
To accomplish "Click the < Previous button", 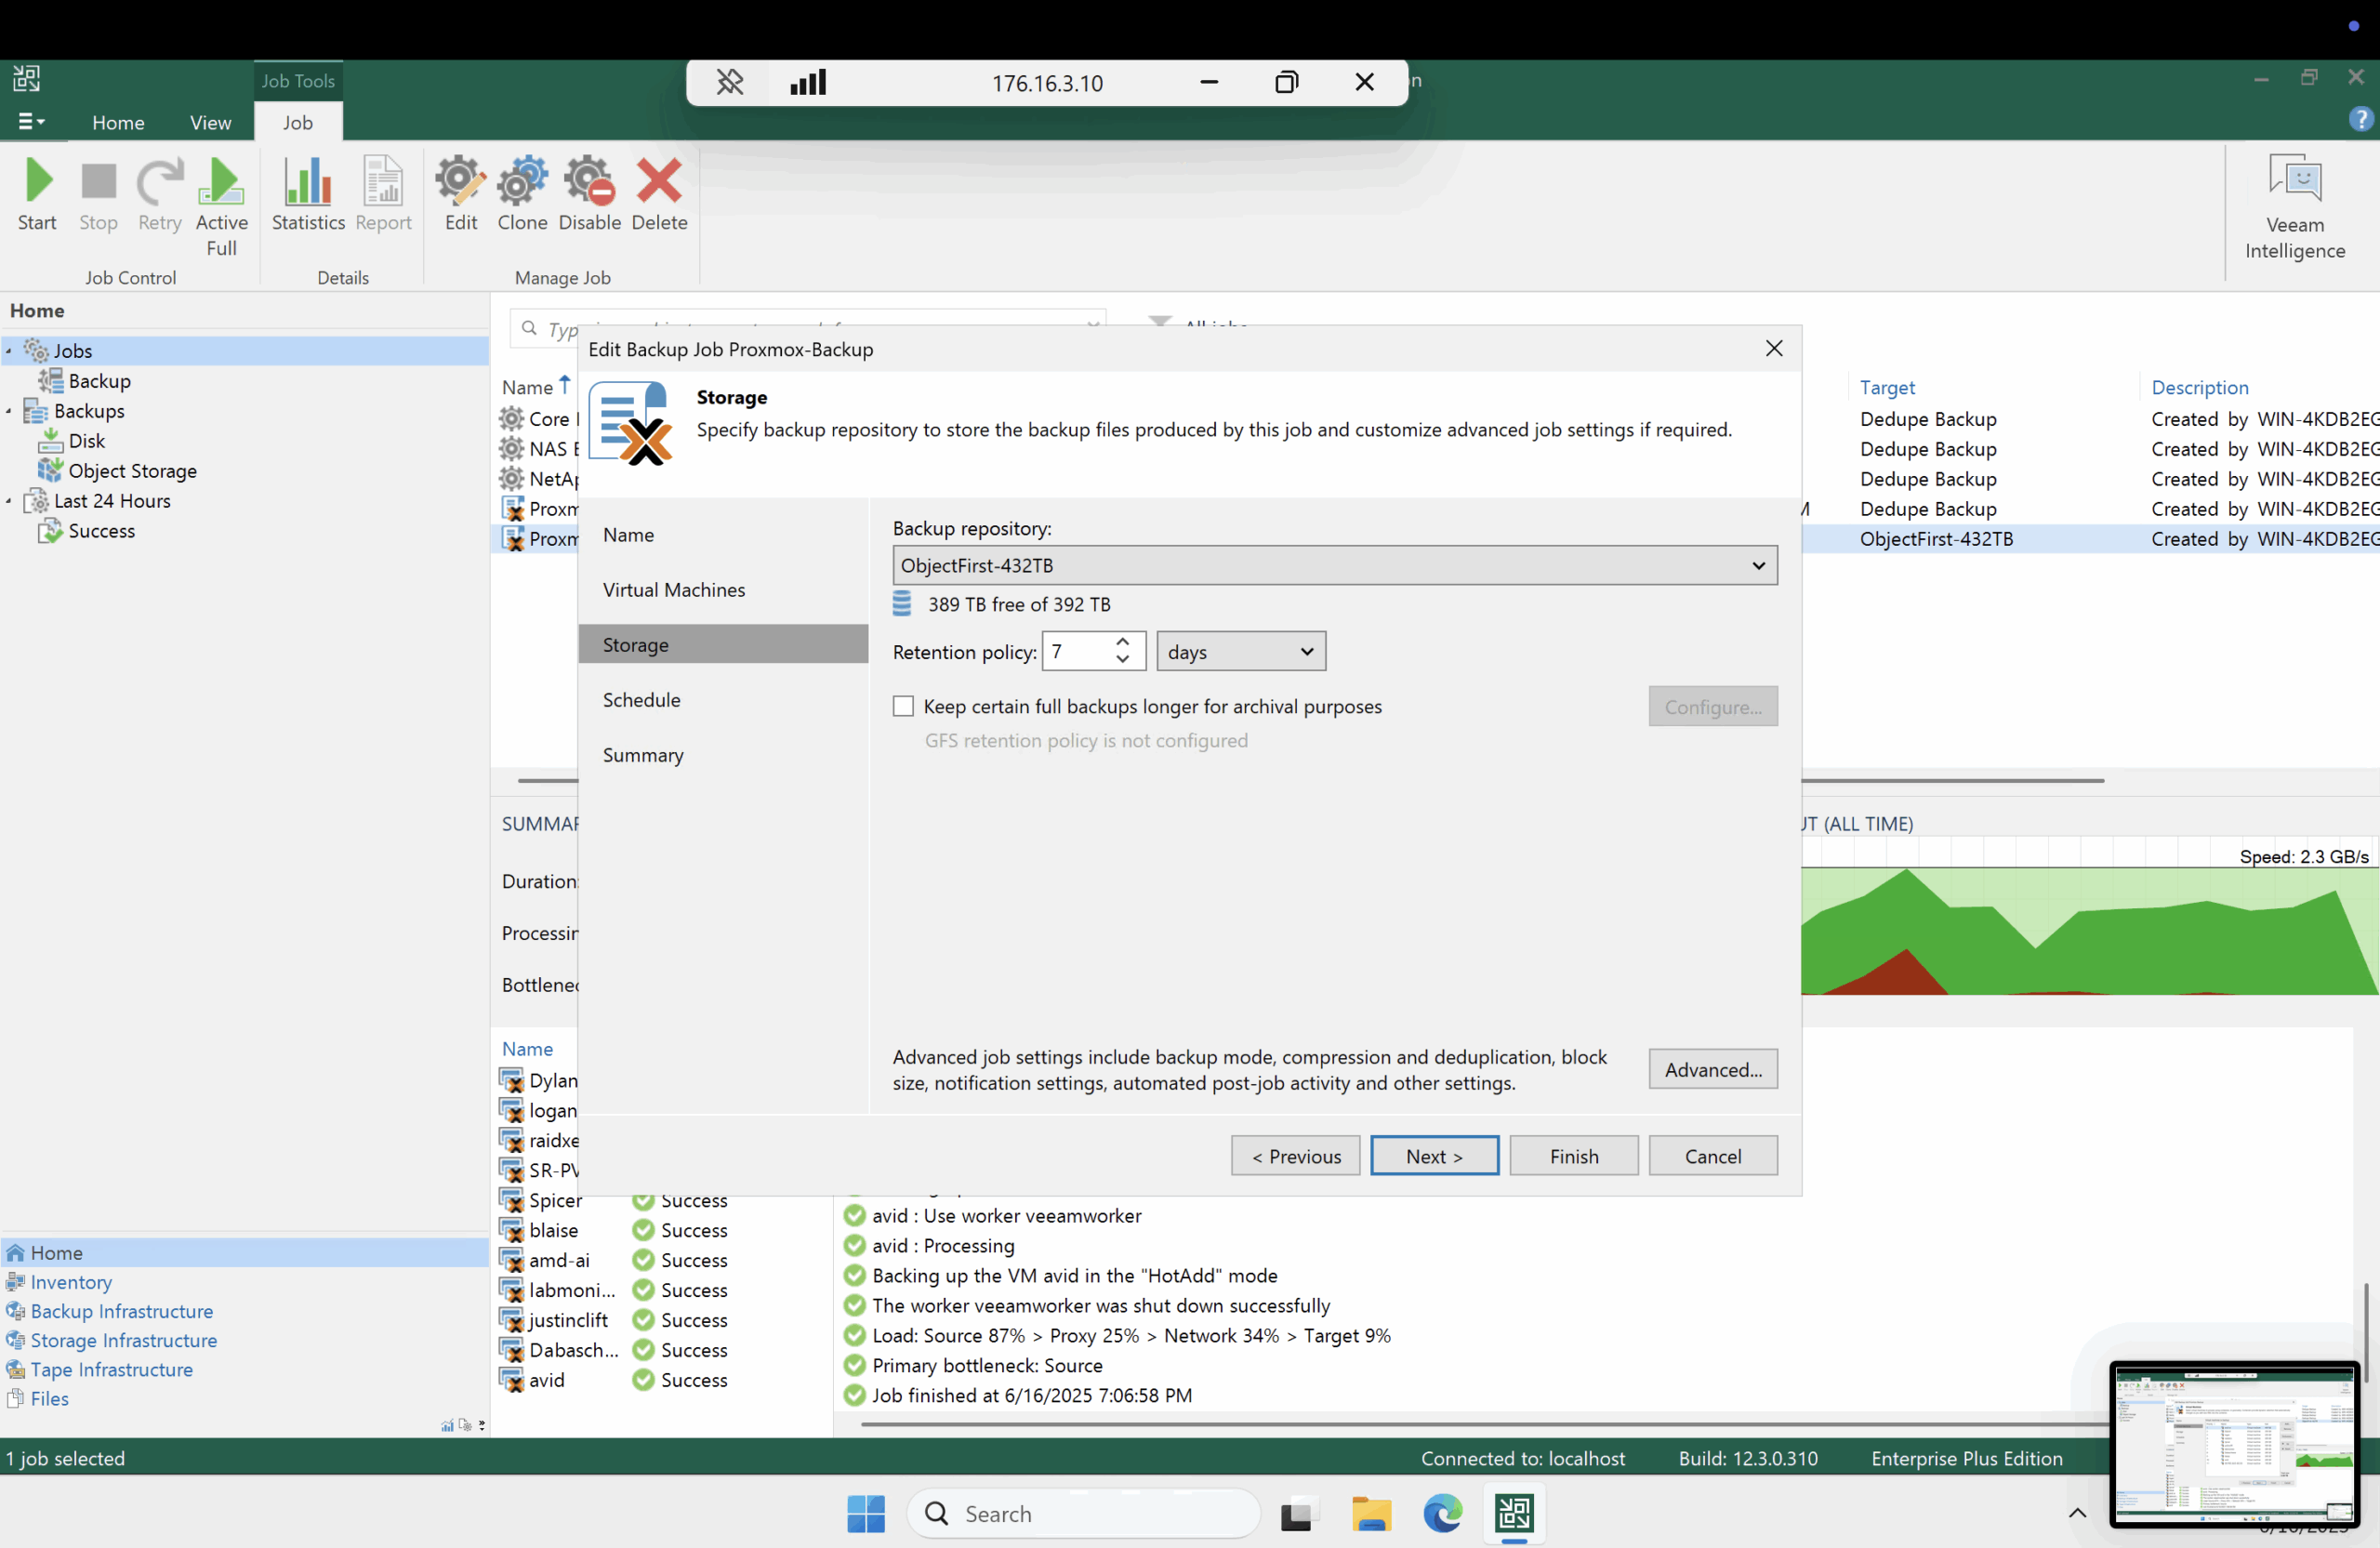I will [x=1296, y=1156].
